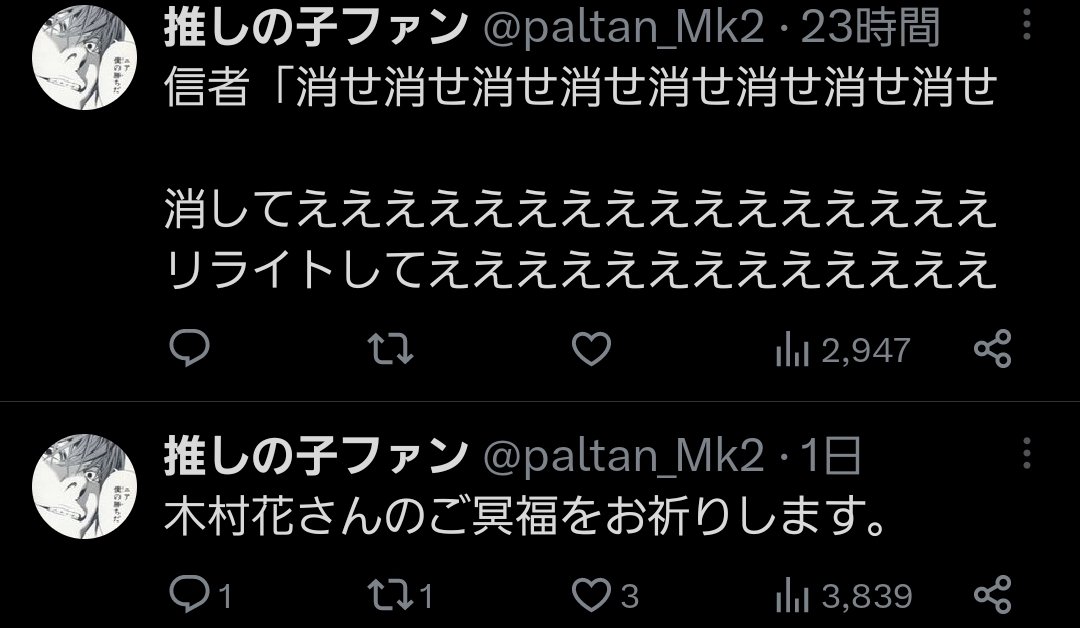Retweet the 木村花さん tweet
The image size is (1080, 628).
click(401, 595)
